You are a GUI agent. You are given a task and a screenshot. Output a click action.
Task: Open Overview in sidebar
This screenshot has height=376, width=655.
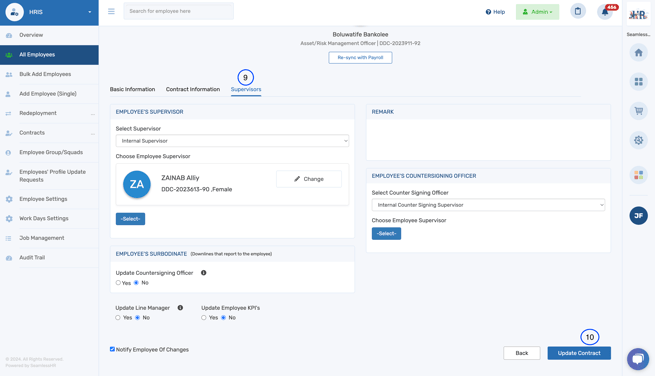49,36
